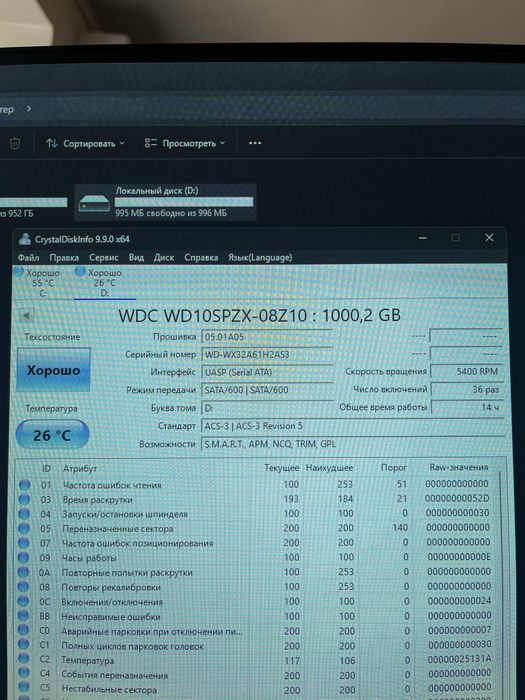Open the Сортировать dropdown in Explorer

(x=86, y=144)
